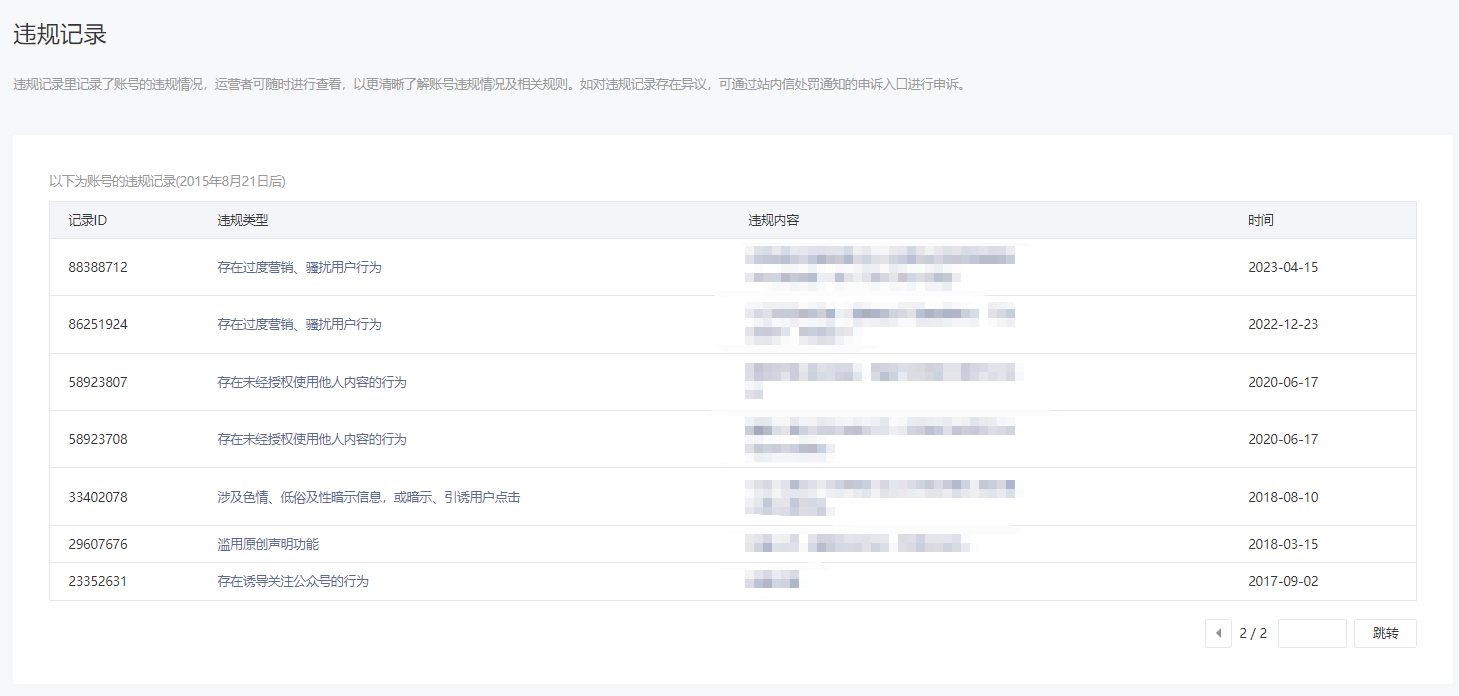The image size is (1459, 696).
Task: Open violation type link for record 88388712
Action: [x=299, y=268]
